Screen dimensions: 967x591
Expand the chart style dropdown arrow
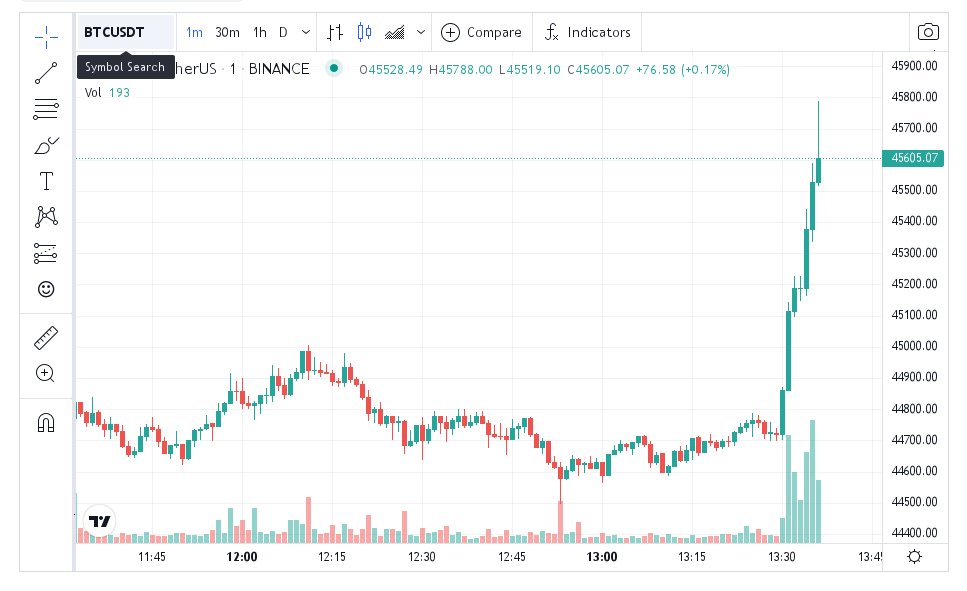coord(420,32)
